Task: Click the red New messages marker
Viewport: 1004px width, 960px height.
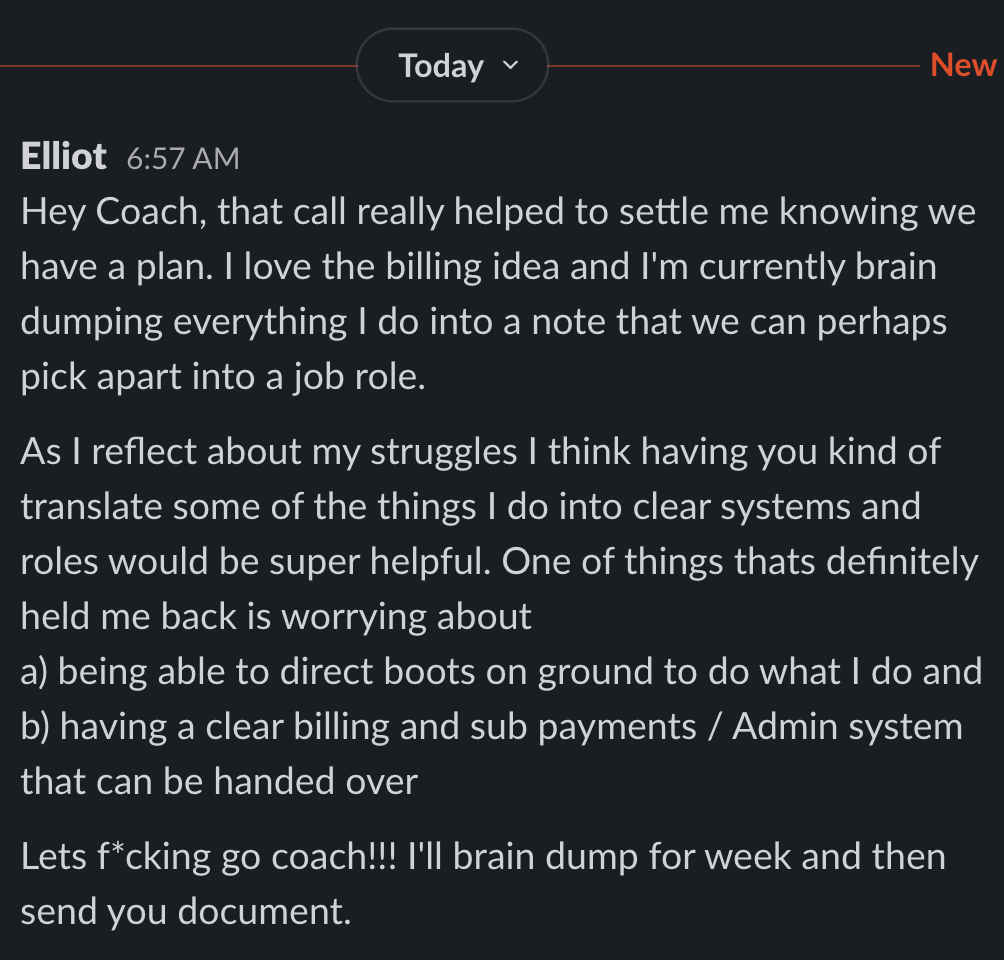Action: click(x=963, y=65)
